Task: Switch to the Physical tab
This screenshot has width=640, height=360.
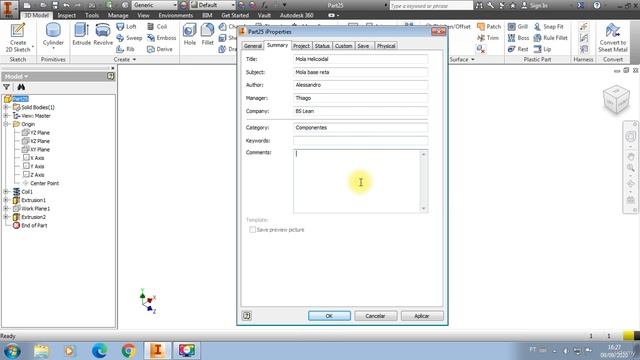Action: 386,46
